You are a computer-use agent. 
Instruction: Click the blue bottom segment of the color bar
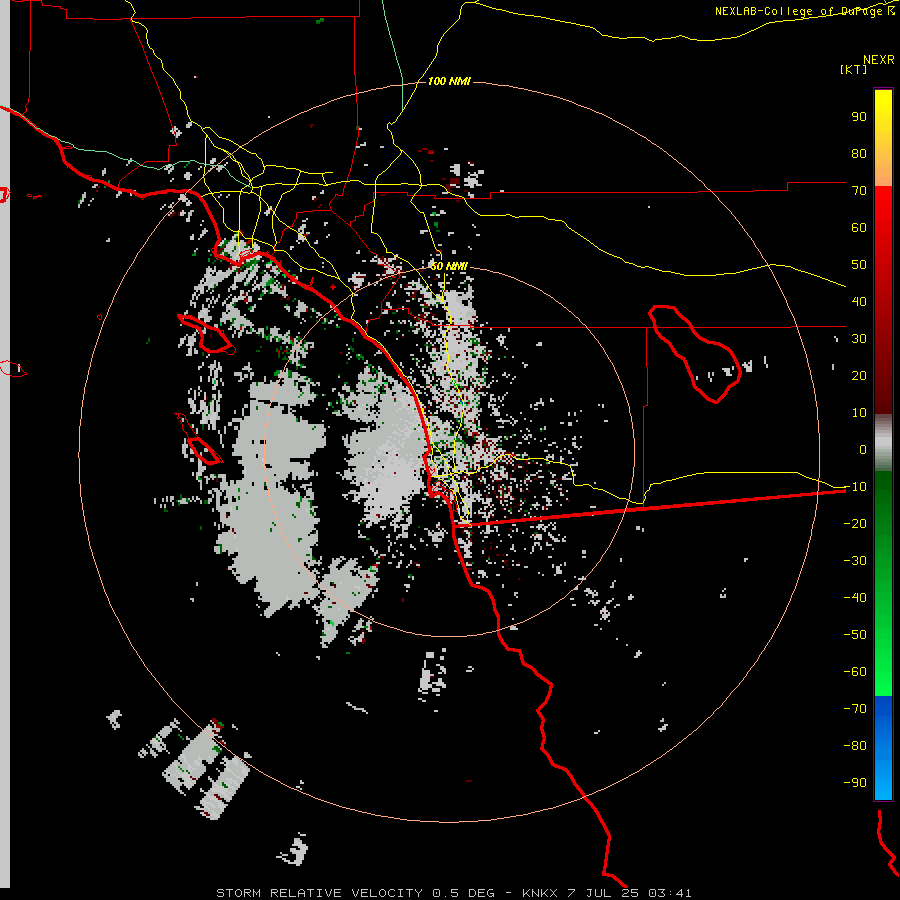click(883, 747)
